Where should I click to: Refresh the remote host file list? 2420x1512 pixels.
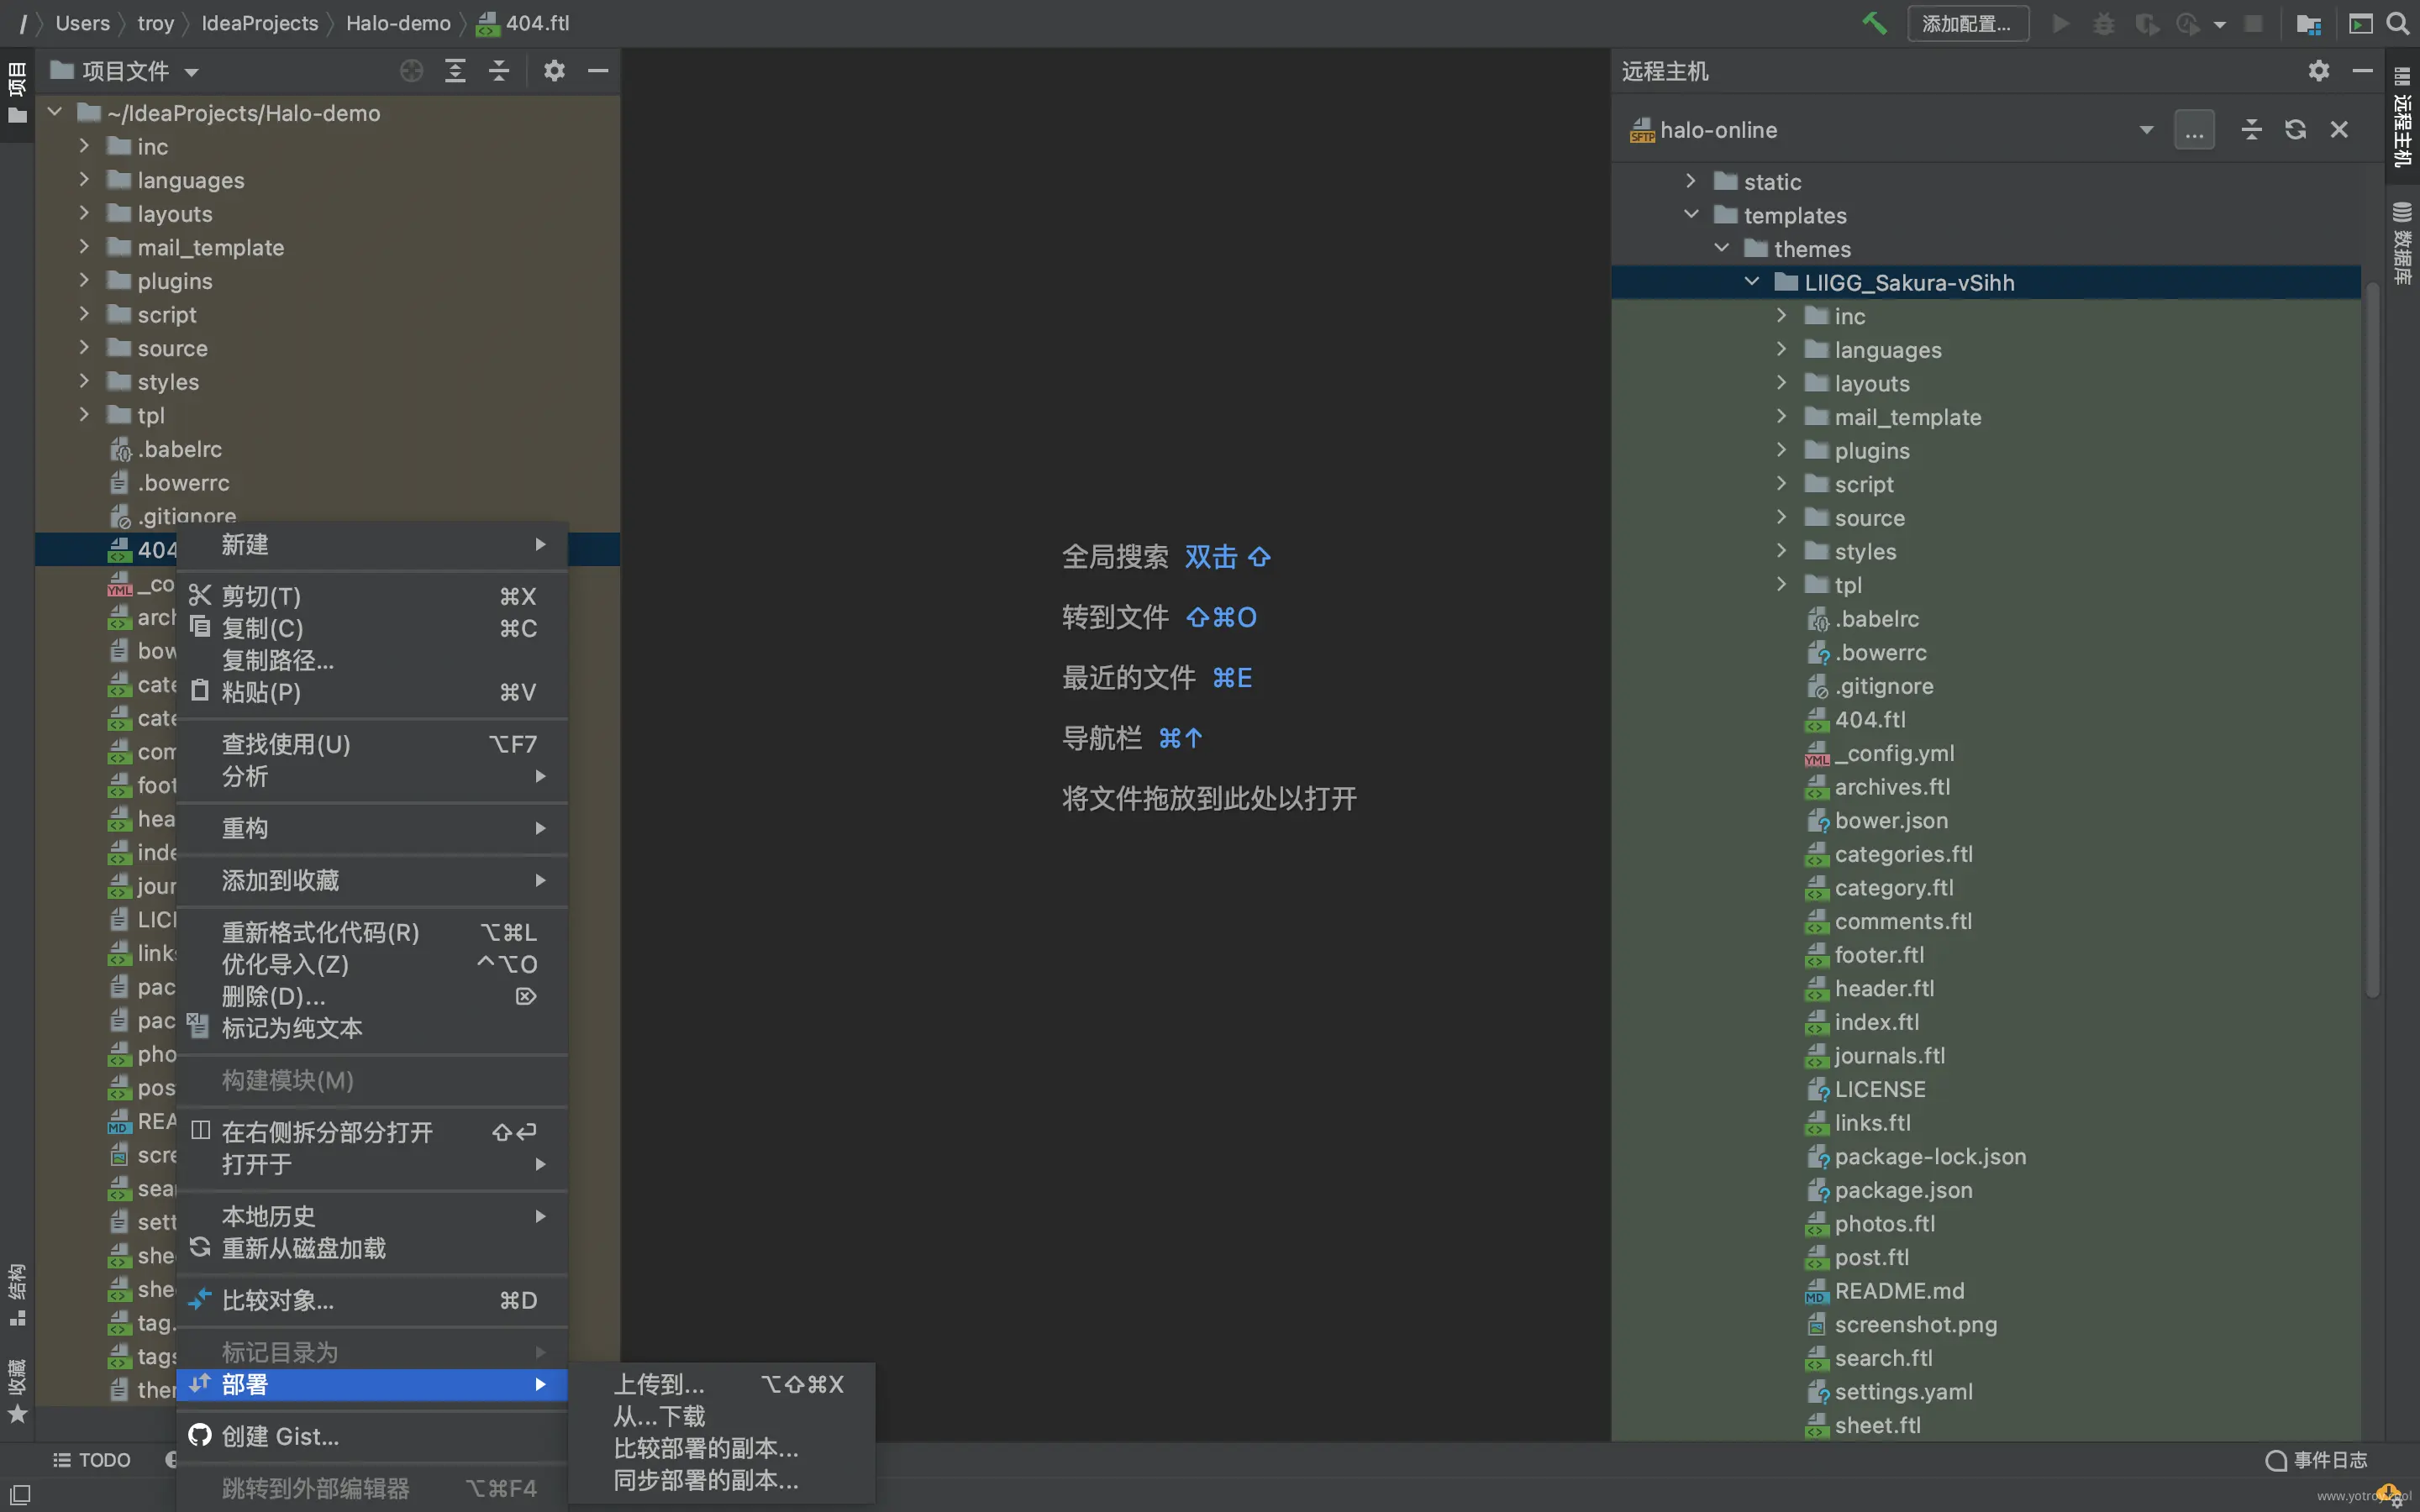[2295, 130]
